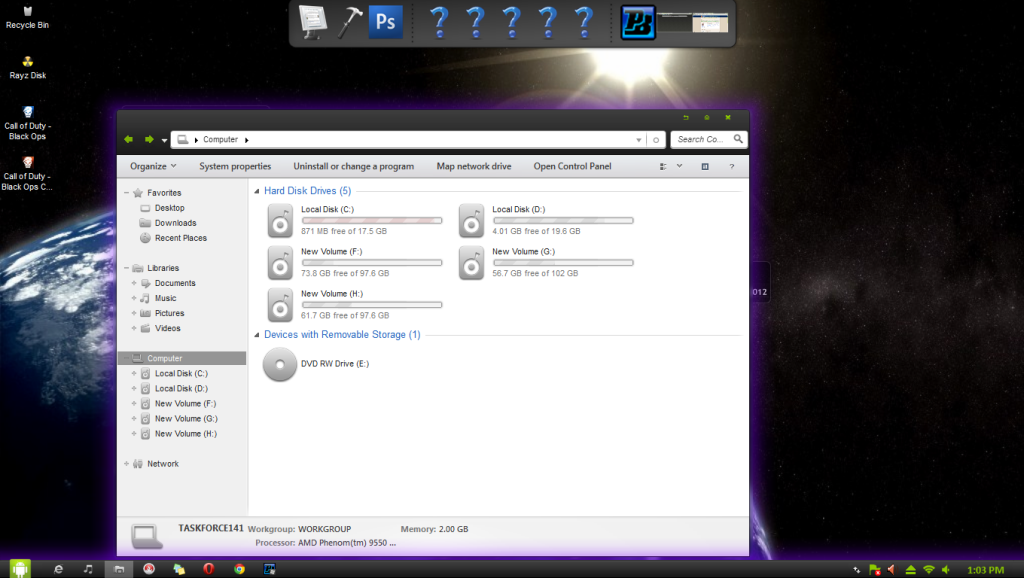Click System properties in the toolbar
This screenshot has width=1024, height=578.
[x=235, y=166]
